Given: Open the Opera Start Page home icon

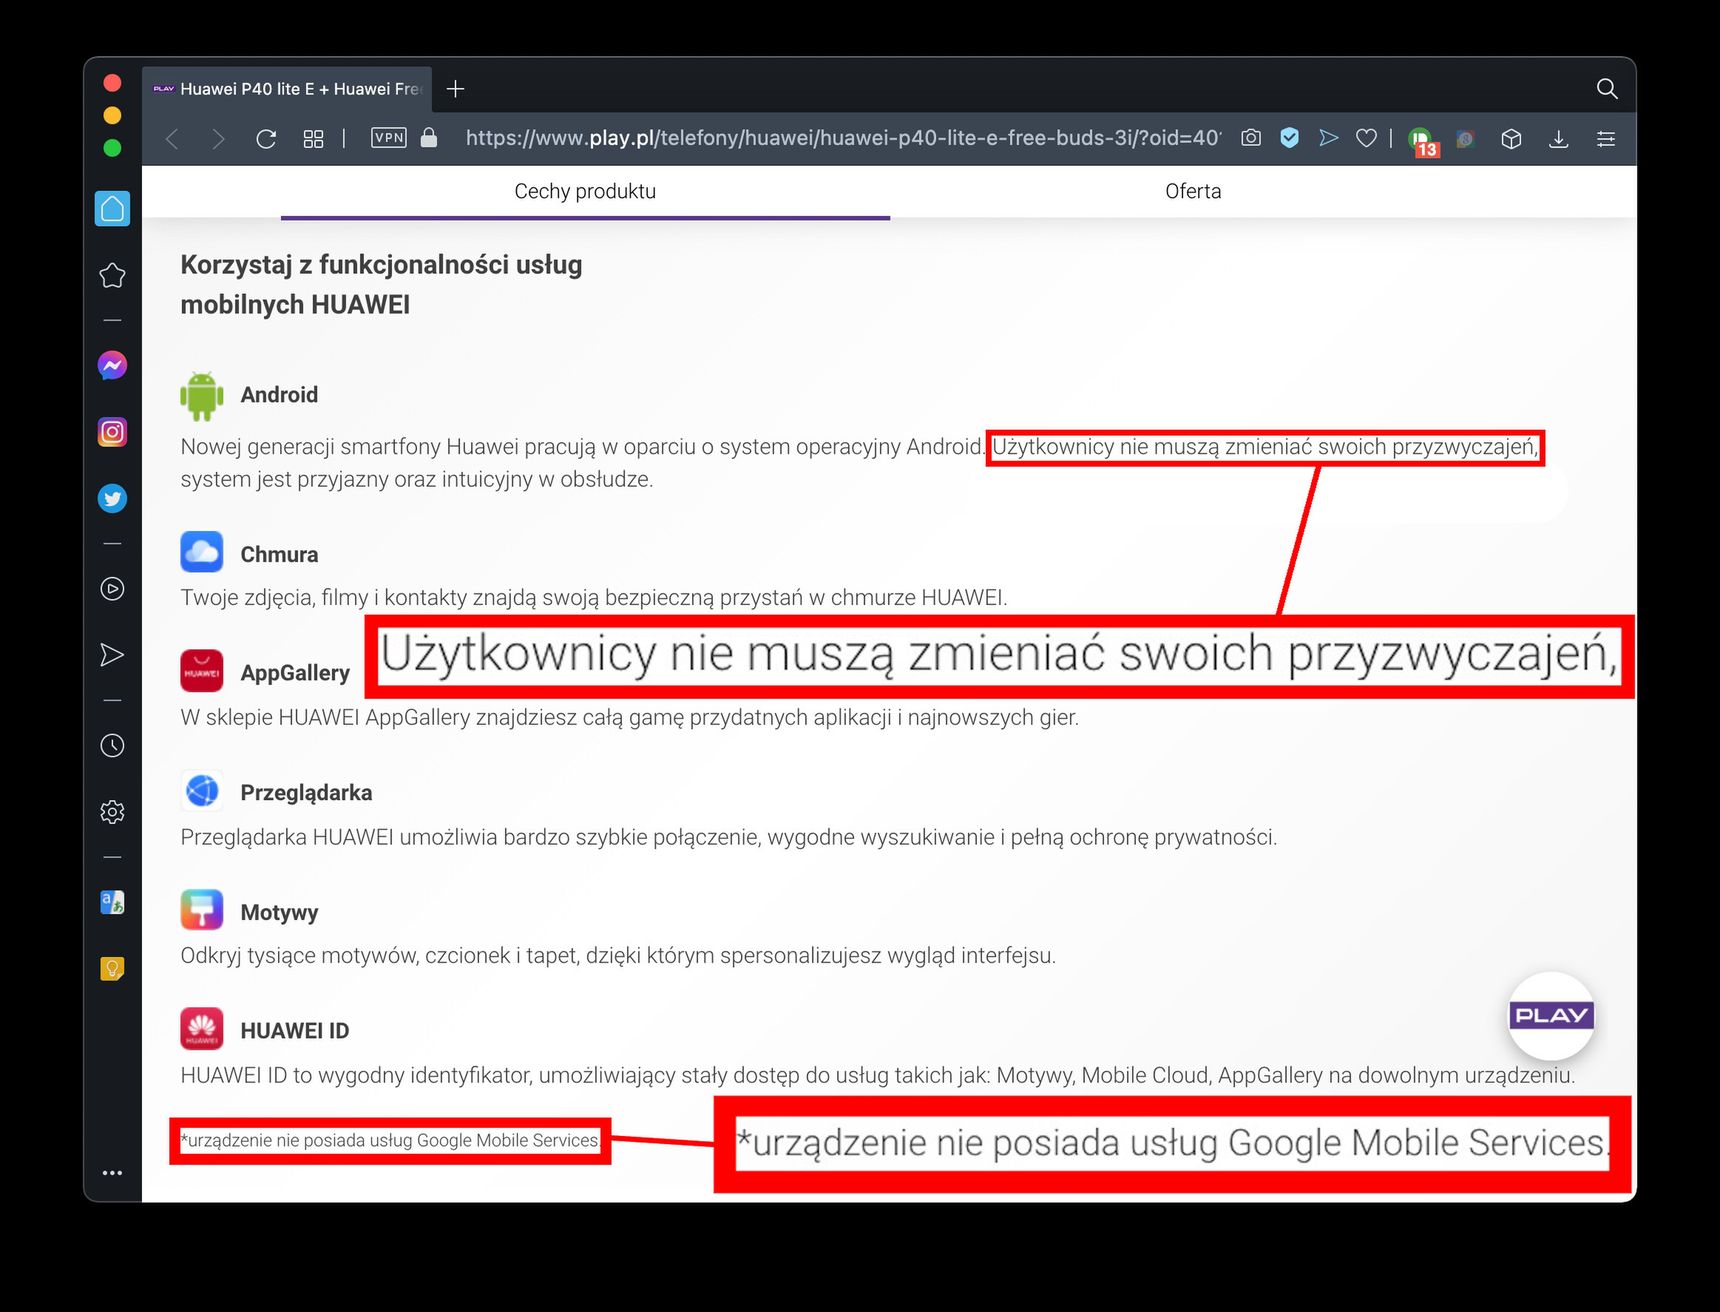Looking at the screenshot, I should (x=112, y=209).
